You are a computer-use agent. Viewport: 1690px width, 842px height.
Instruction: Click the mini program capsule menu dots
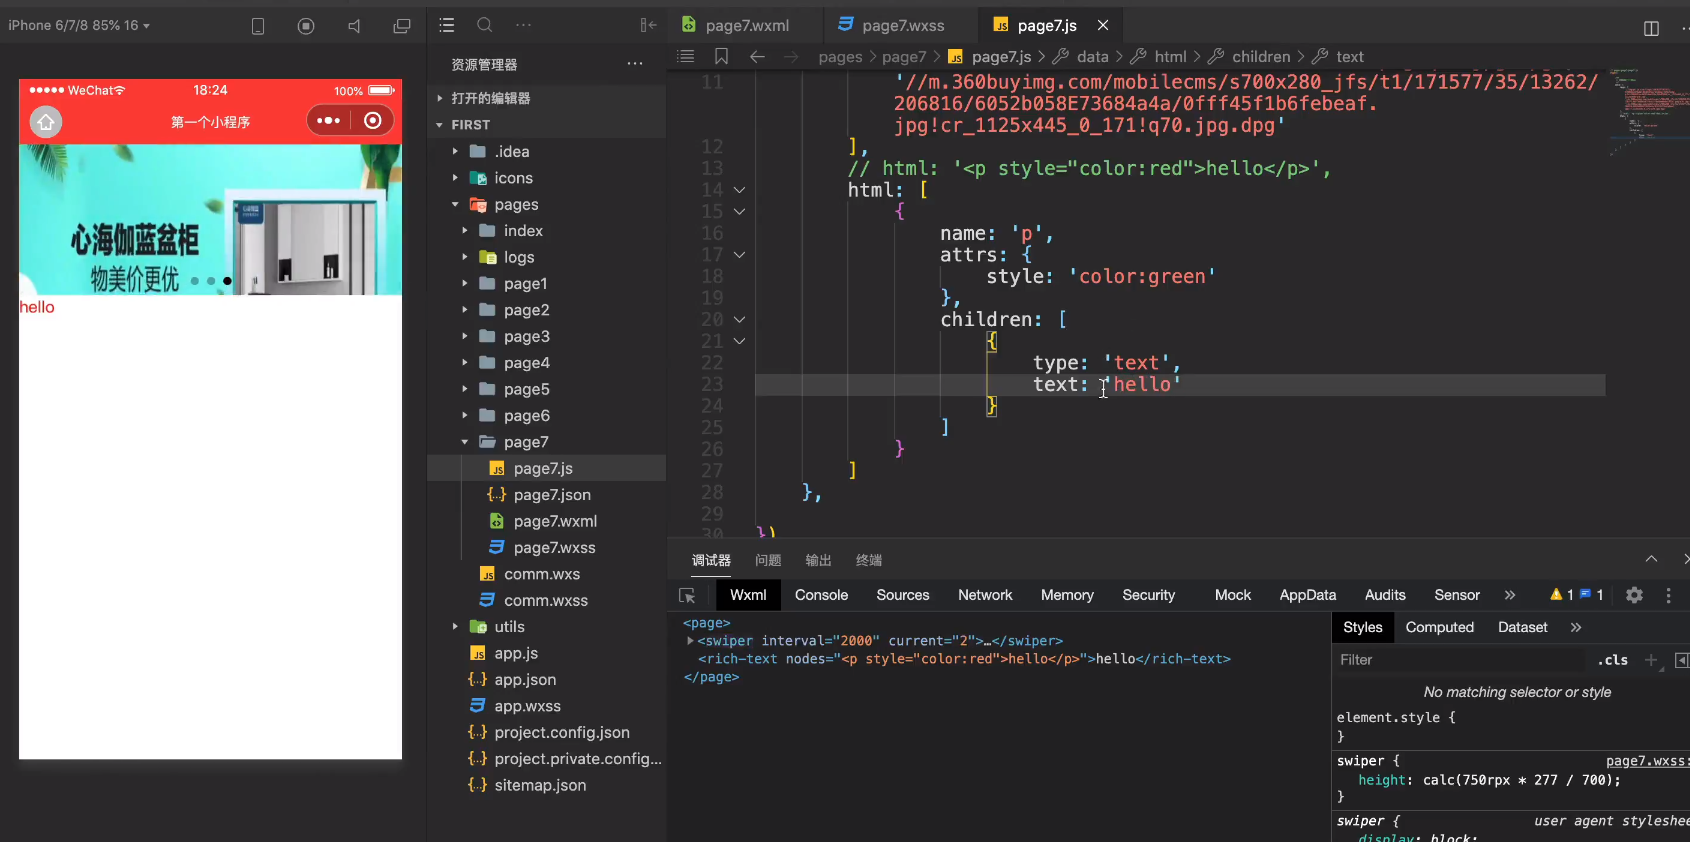coord(328,121)
